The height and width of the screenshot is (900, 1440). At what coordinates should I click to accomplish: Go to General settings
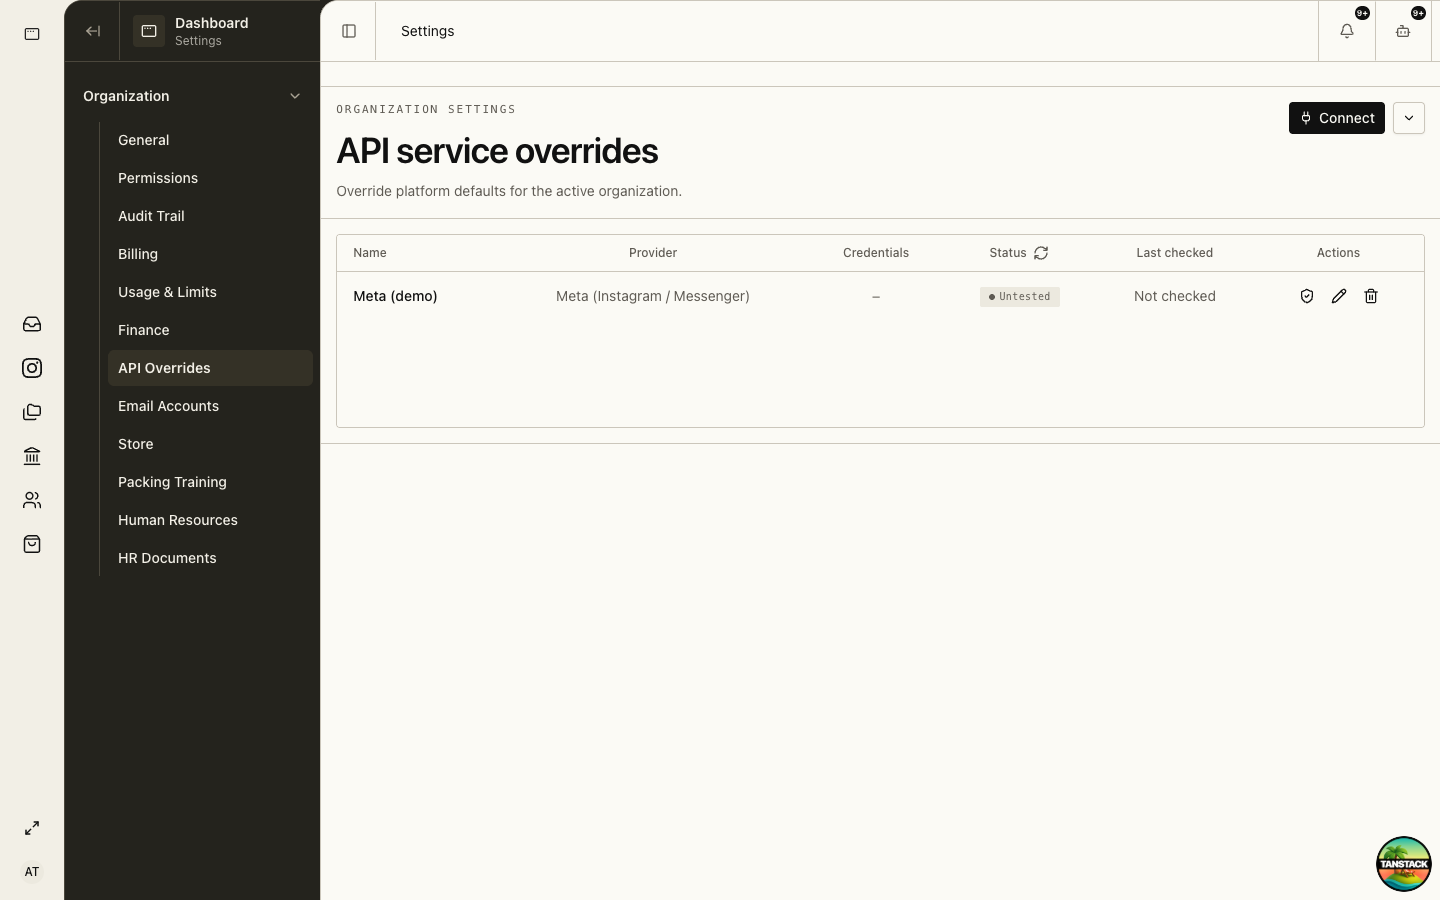point(210,140)
